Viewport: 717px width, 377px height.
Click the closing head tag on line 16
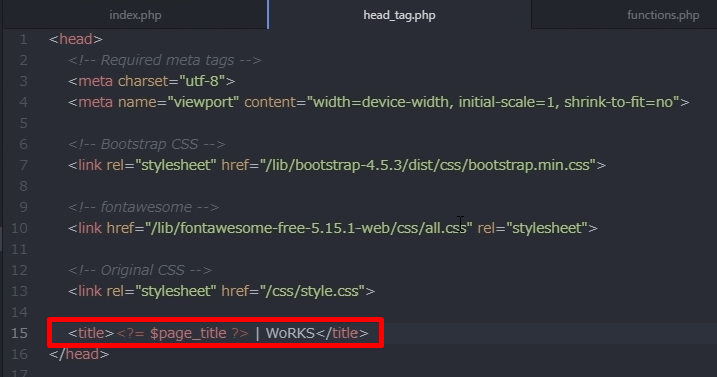(79, 354)
